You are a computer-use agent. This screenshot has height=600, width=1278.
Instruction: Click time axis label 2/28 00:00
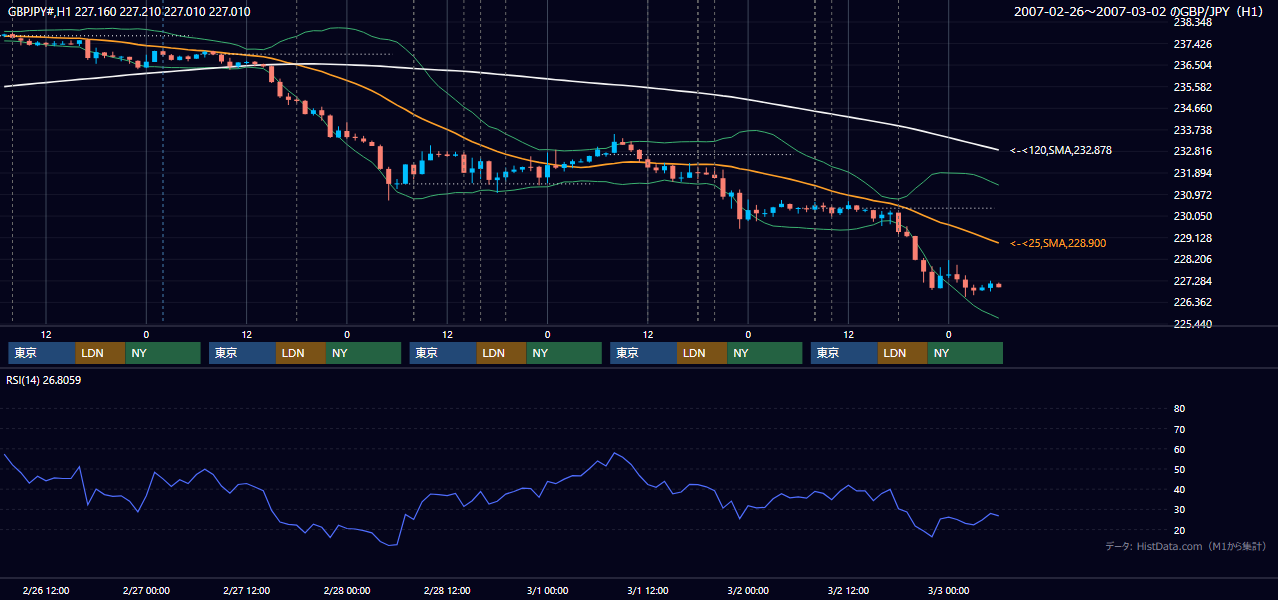pyautogui.click(x=347, y=590)
